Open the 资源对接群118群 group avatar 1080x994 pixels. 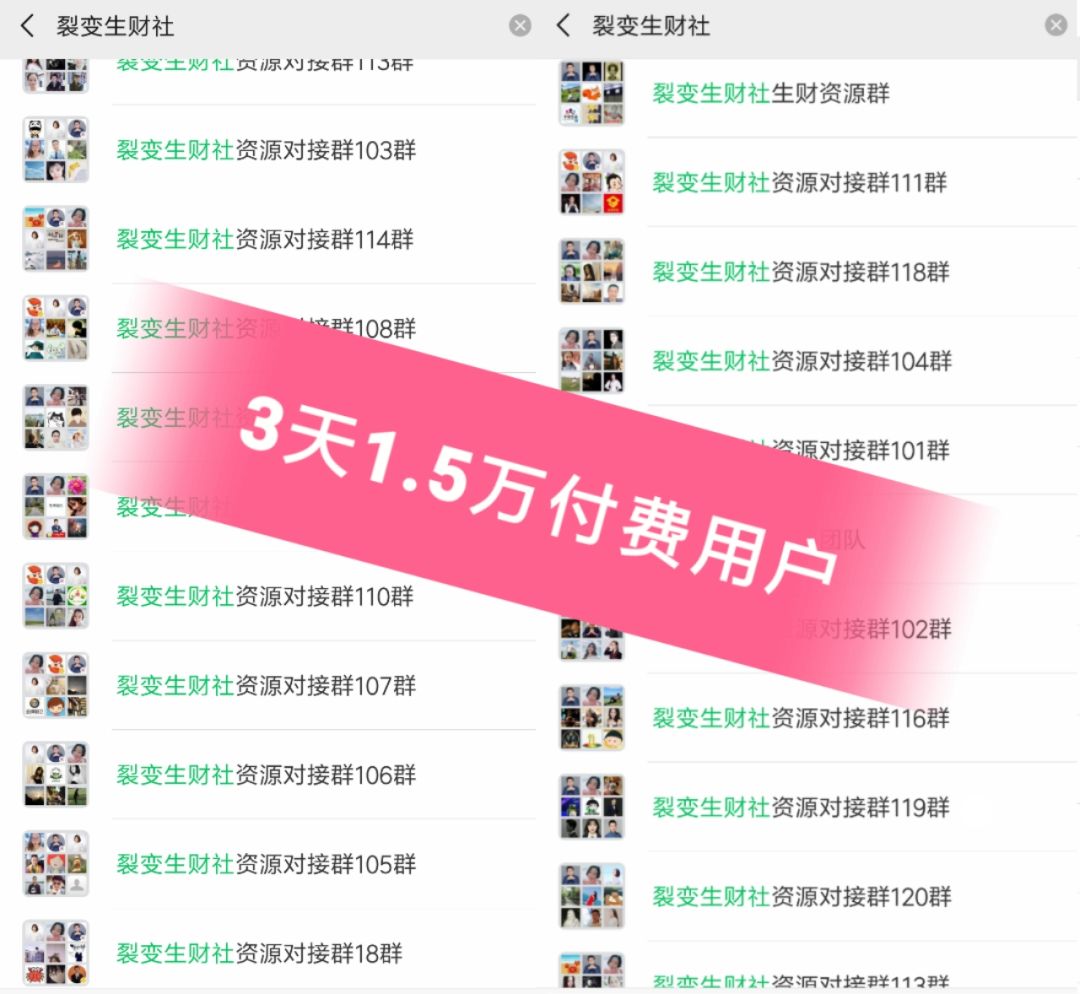tap(592, 271)
